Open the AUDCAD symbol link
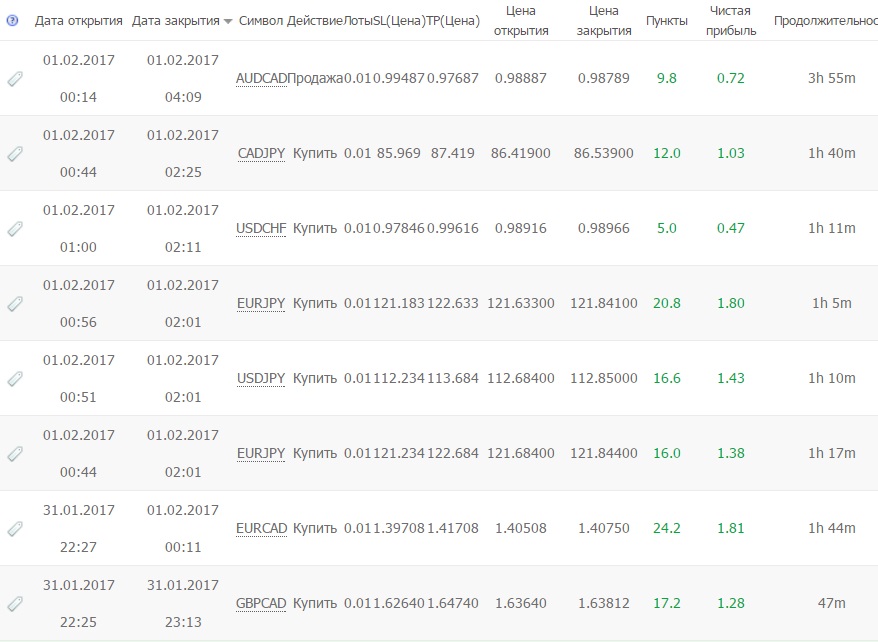Viewport: 878px width, 642px height. click(x=261, y=78)
